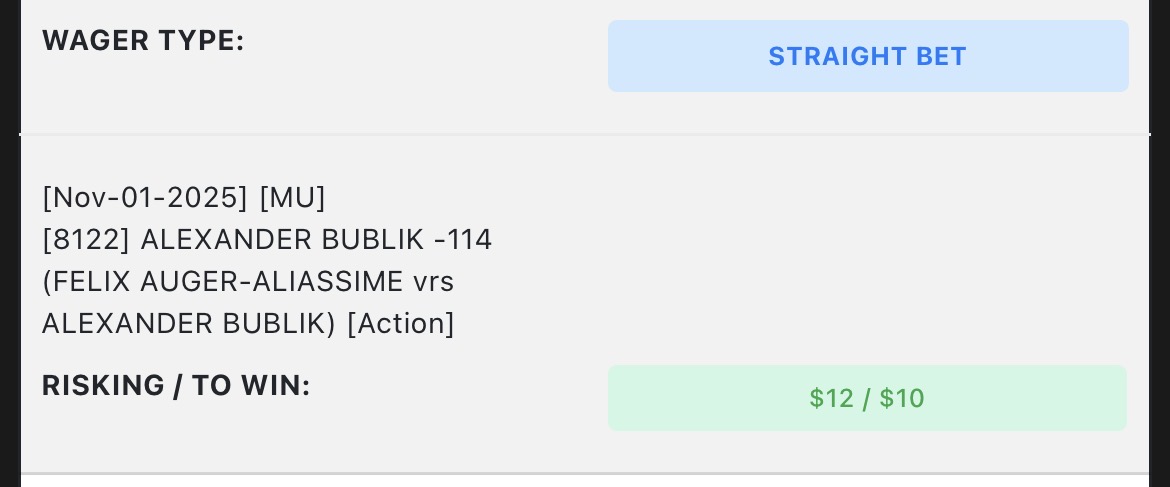Click ALEXANDER BUBLIK in the matchup's last line
The image size is (1170, 487).
(x=188, y=324)
